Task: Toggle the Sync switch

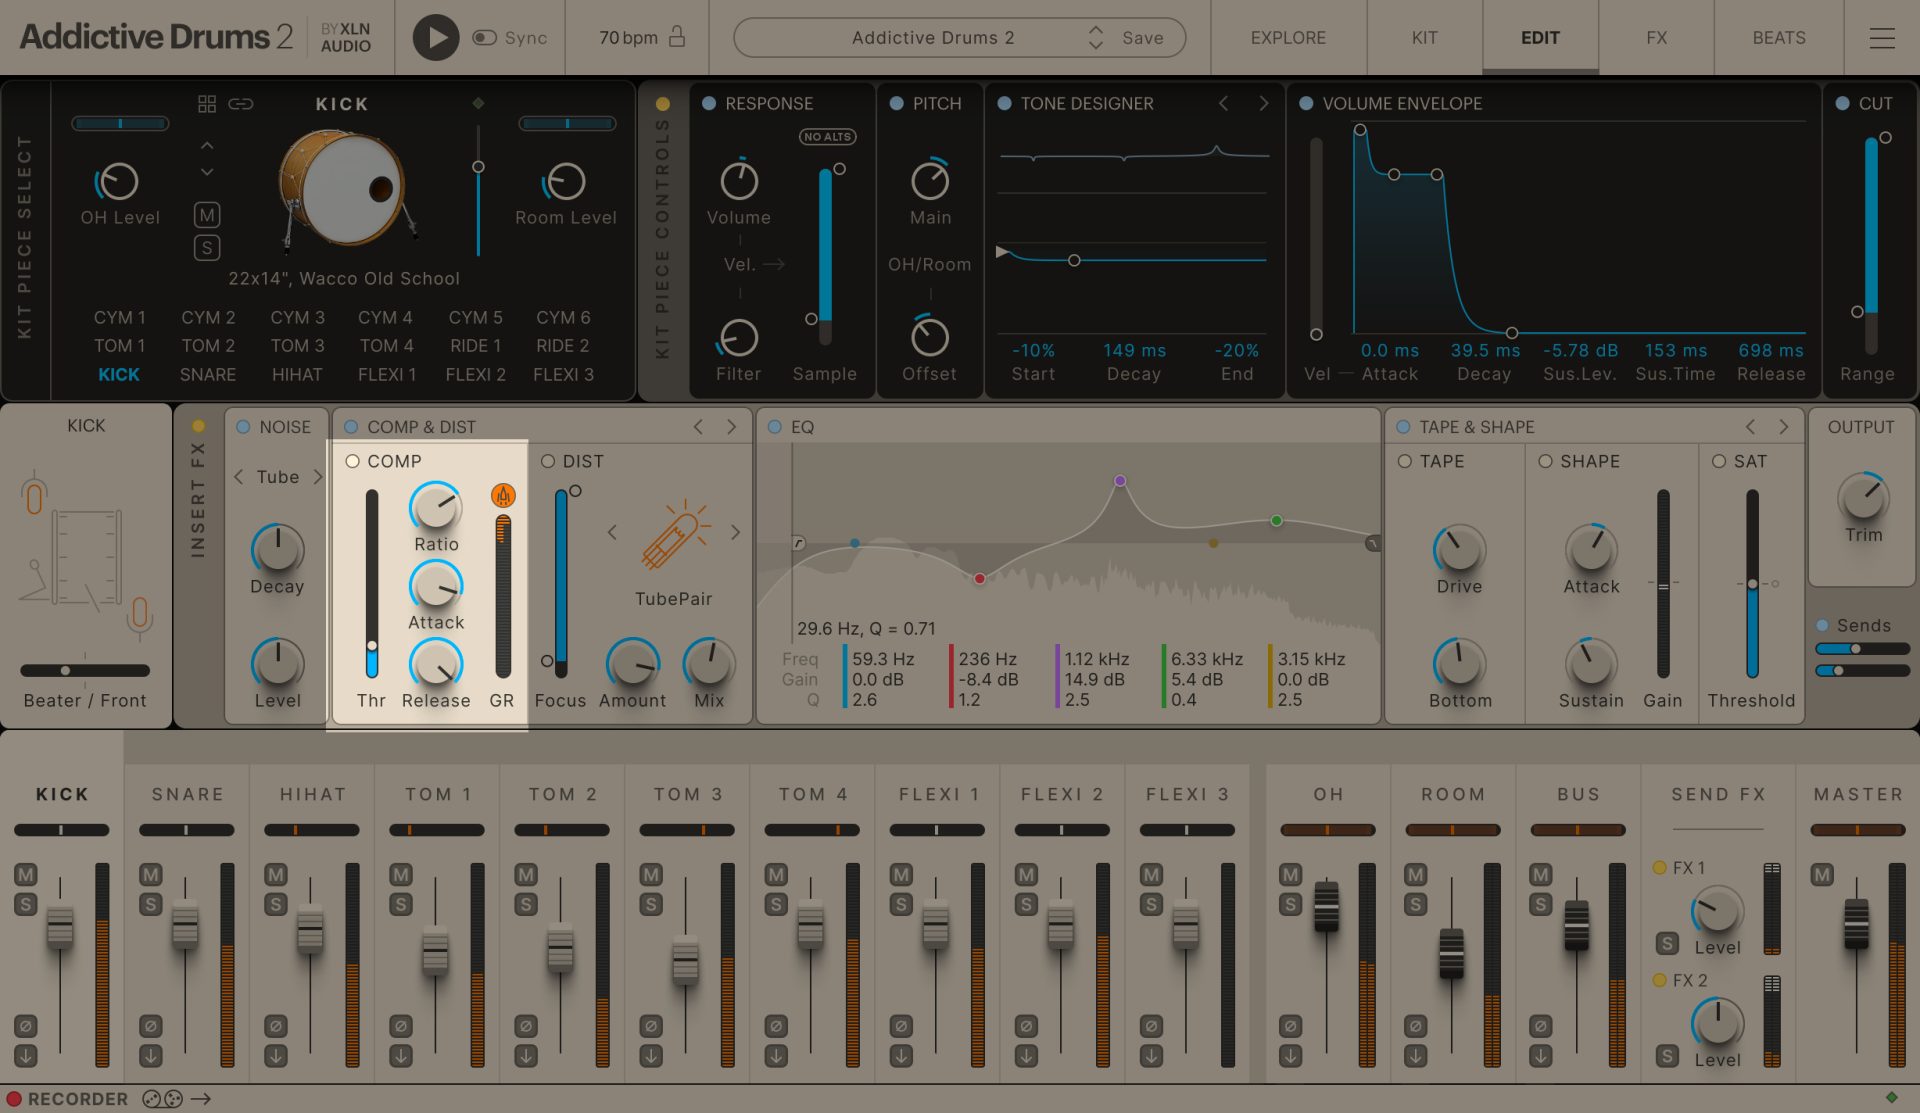Action: click(484, 37)
